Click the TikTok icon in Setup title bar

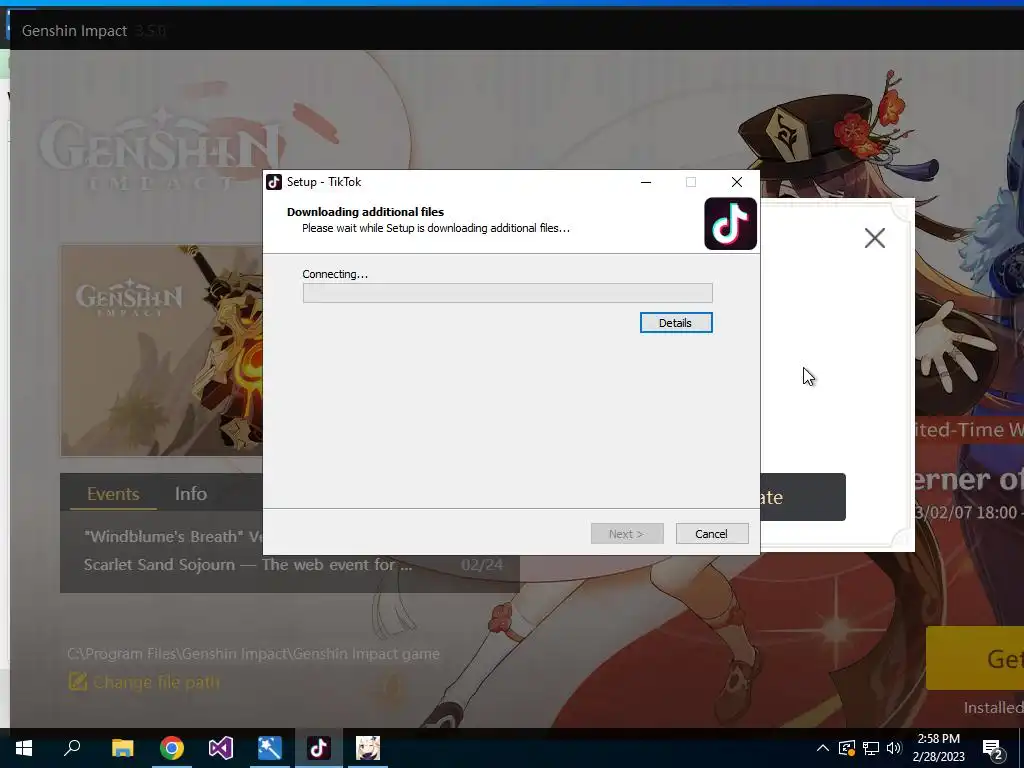click(274, 182)
